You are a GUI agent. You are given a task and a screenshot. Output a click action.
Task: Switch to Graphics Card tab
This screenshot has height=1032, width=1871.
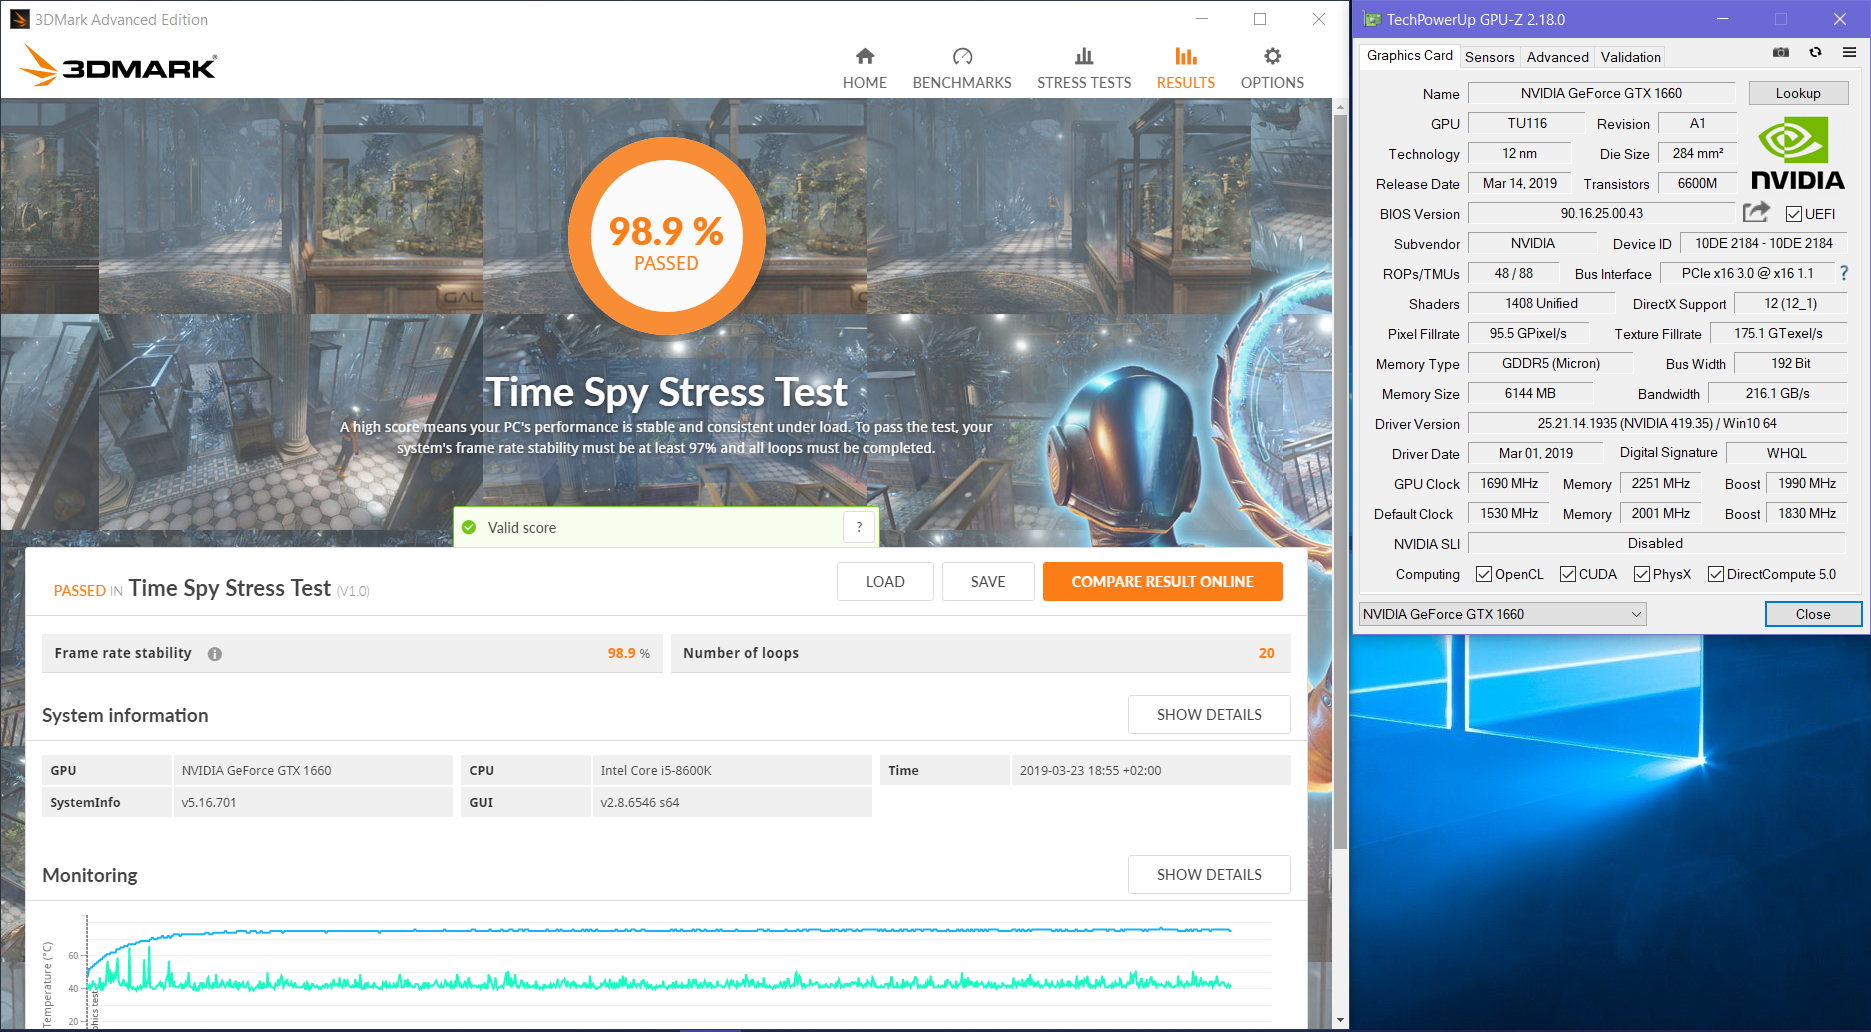[x=1409, y=56]
